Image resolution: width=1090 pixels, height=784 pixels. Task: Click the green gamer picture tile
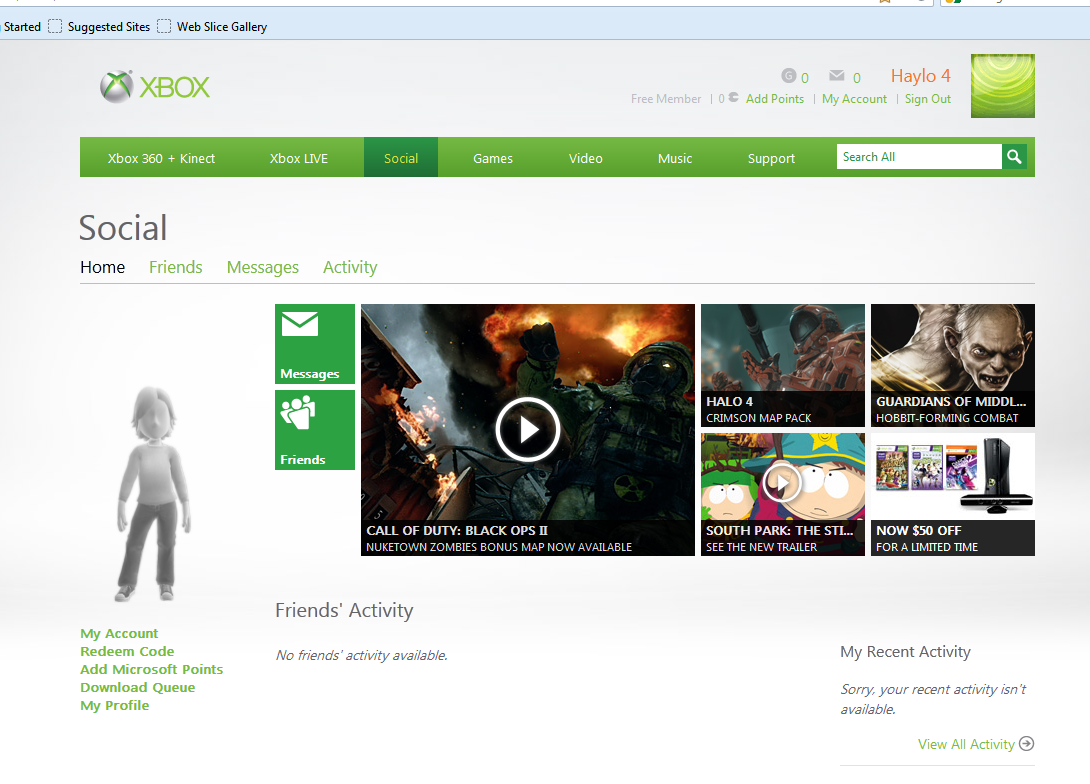point(1002,86)
